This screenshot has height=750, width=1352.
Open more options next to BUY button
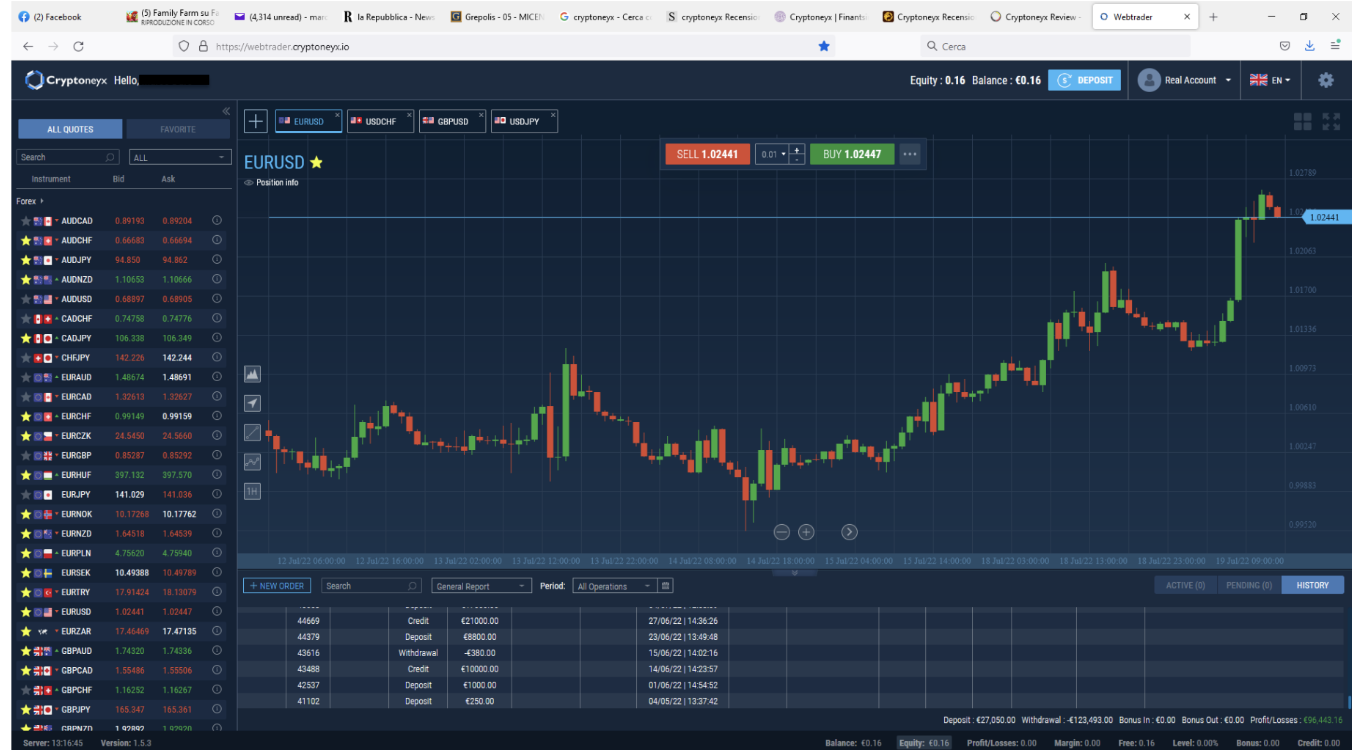click(x=909, y=154)
